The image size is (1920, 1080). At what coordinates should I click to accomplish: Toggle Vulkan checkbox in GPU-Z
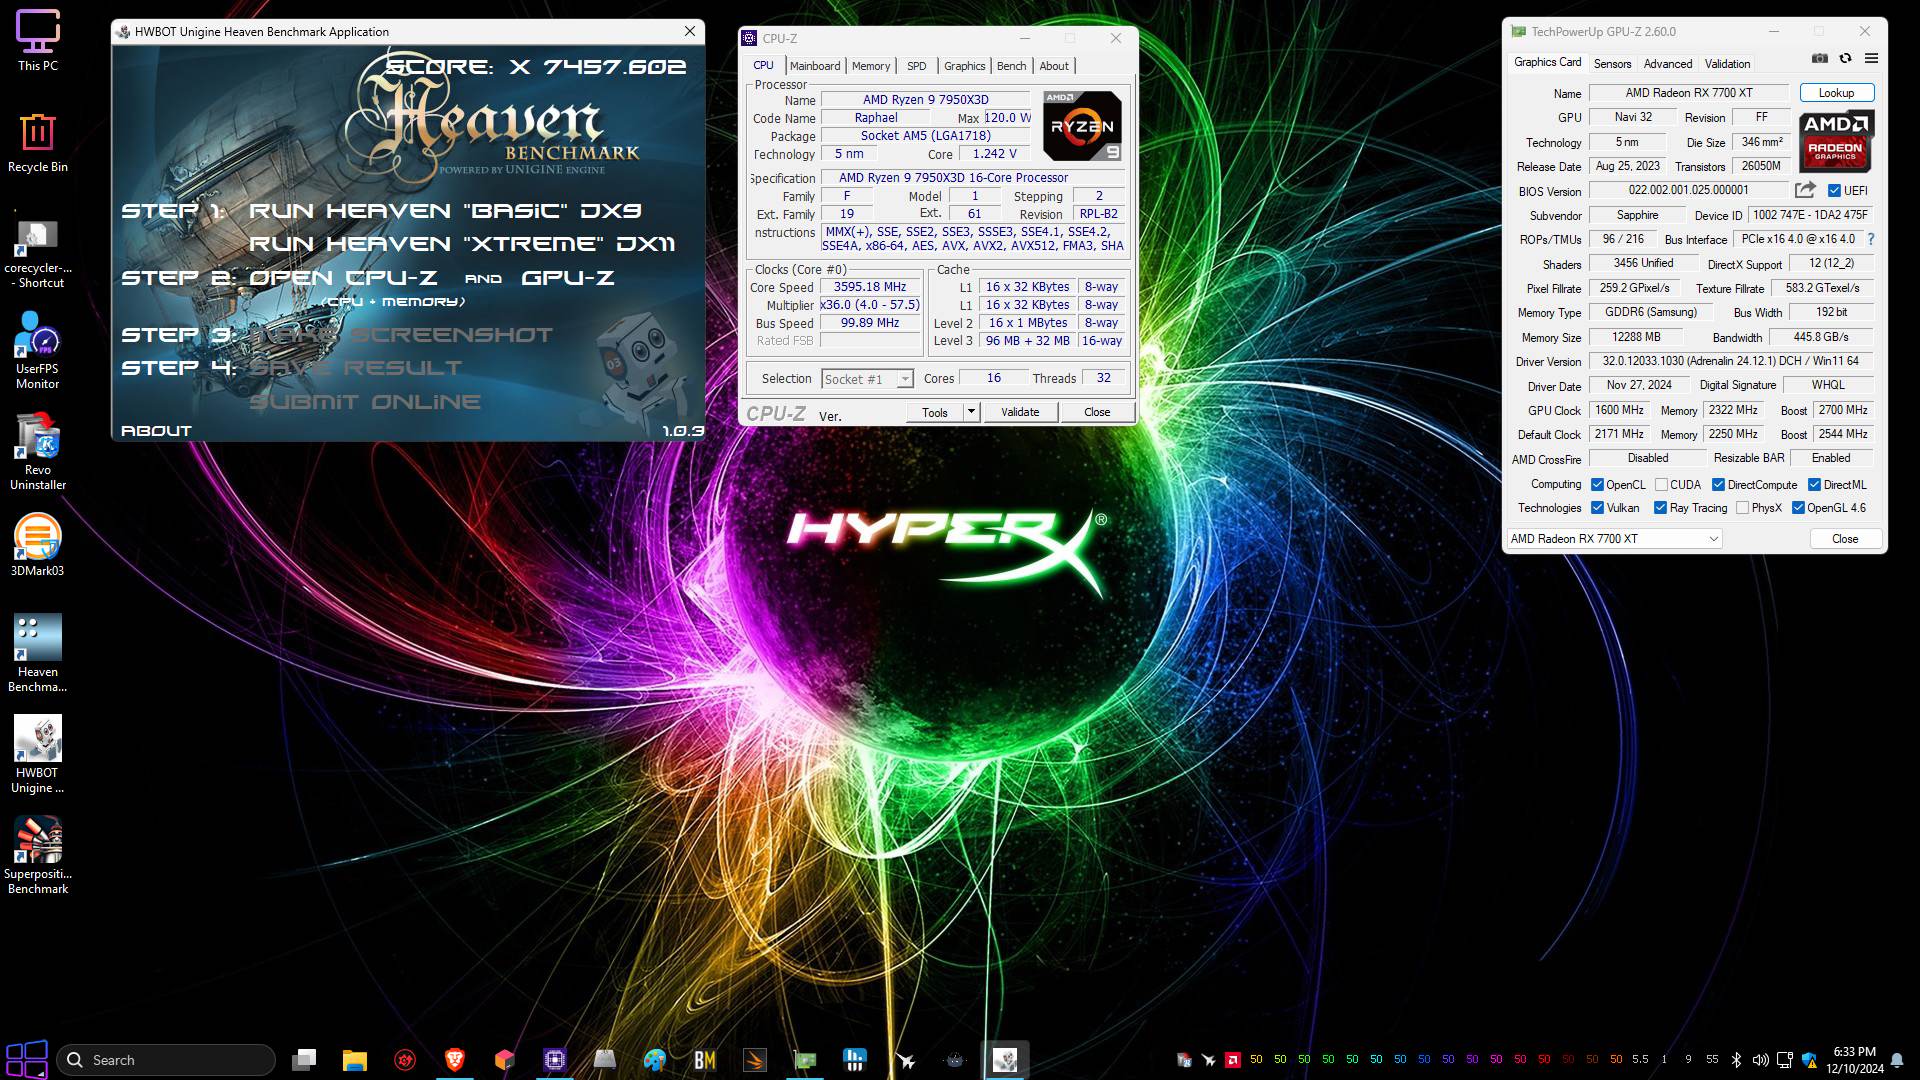coord(1597,508)
